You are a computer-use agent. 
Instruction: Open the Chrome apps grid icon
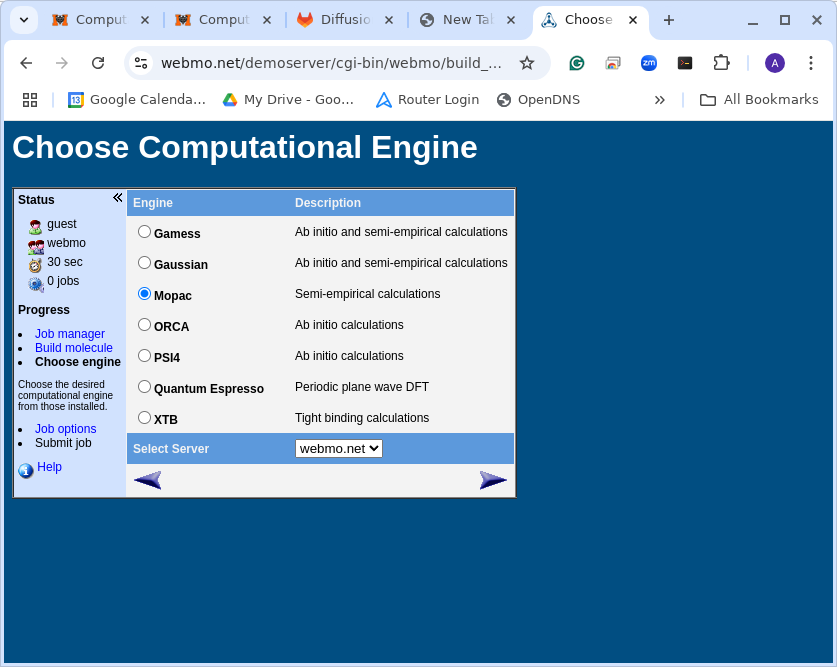coord(30,99)
